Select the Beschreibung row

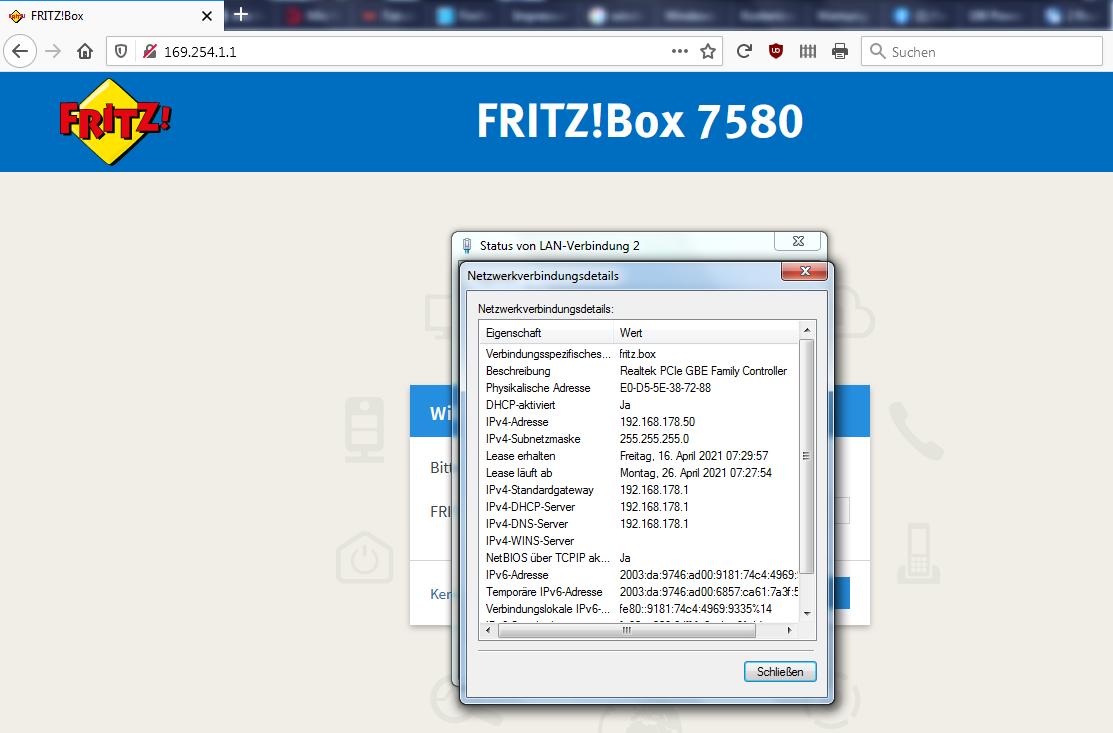pos(639,370)
